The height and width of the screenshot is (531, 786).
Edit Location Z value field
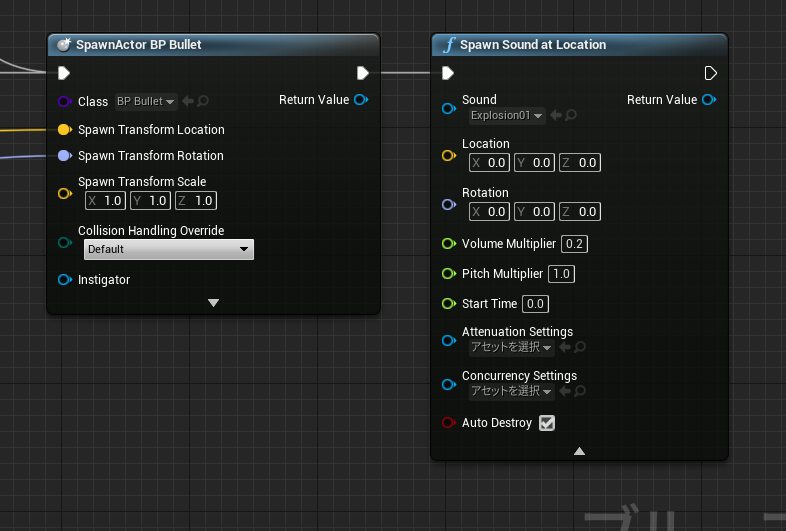pyautogui.click(x=580, y=162)
